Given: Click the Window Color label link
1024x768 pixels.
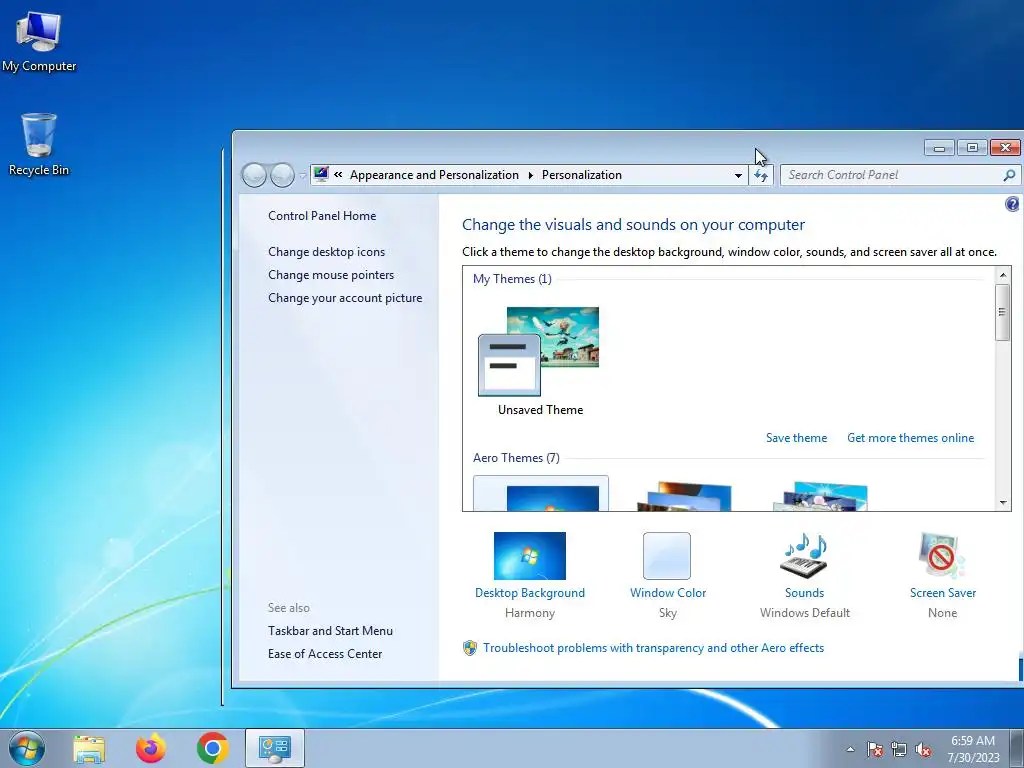Looking at the screenshot, I should [667, 593].
